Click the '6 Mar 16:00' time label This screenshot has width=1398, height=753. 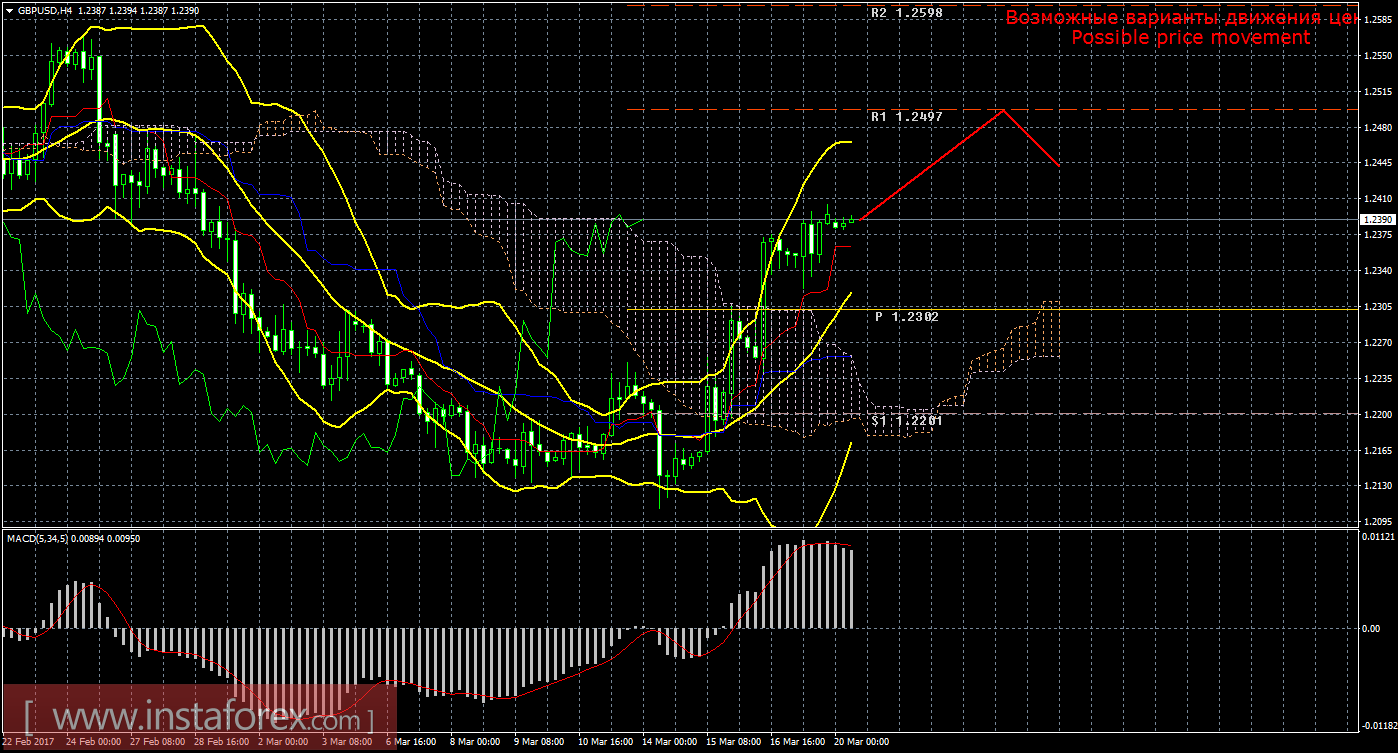(411, 743)
